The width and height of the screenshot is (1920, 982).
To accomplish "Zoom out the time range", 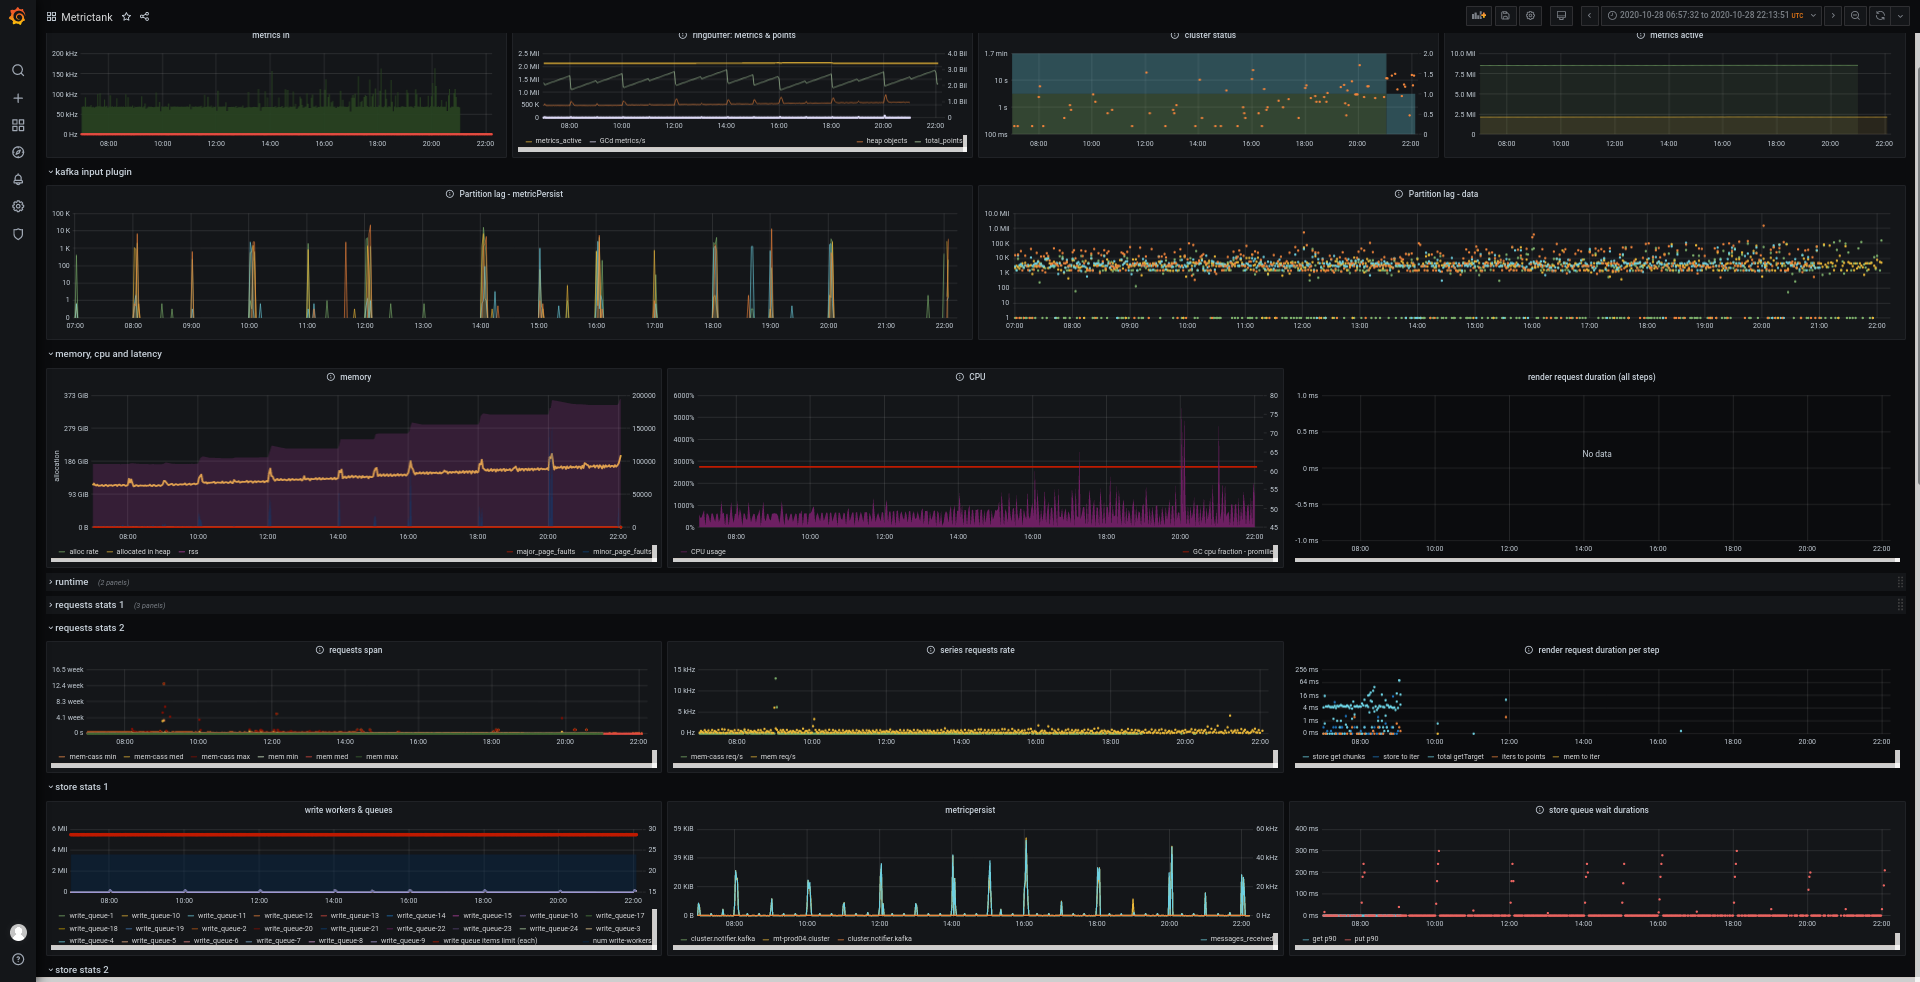I will point(1857,16).
